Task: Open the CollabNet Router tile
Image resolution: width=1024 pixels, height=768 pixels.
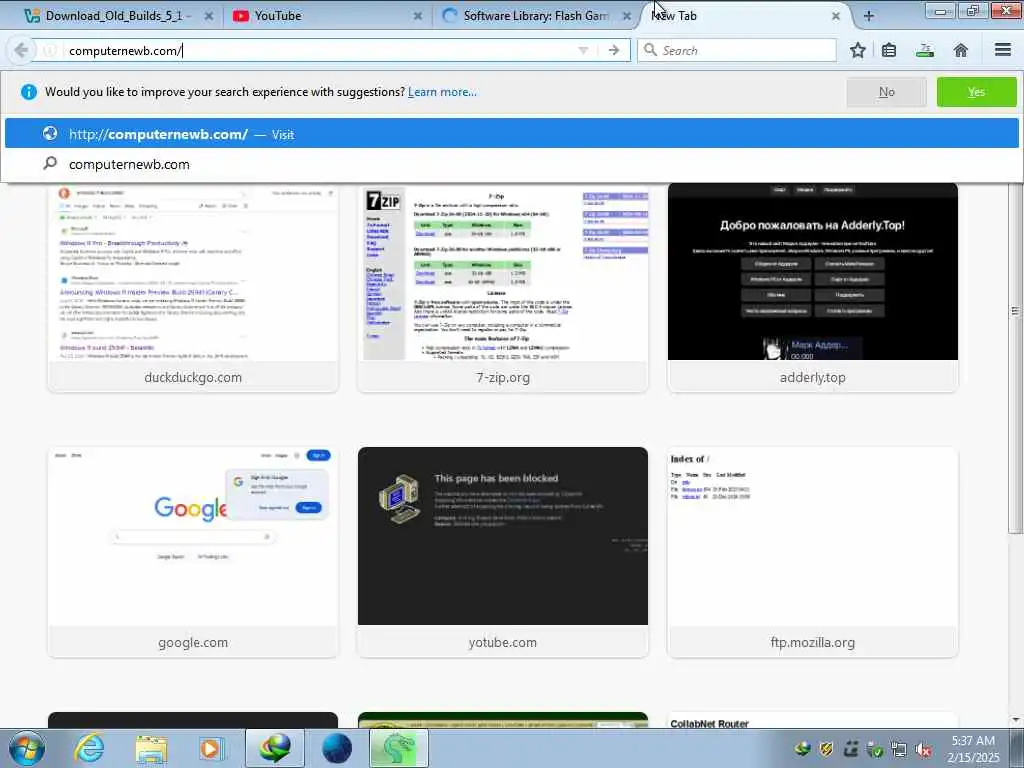Action: coord(812,720)
